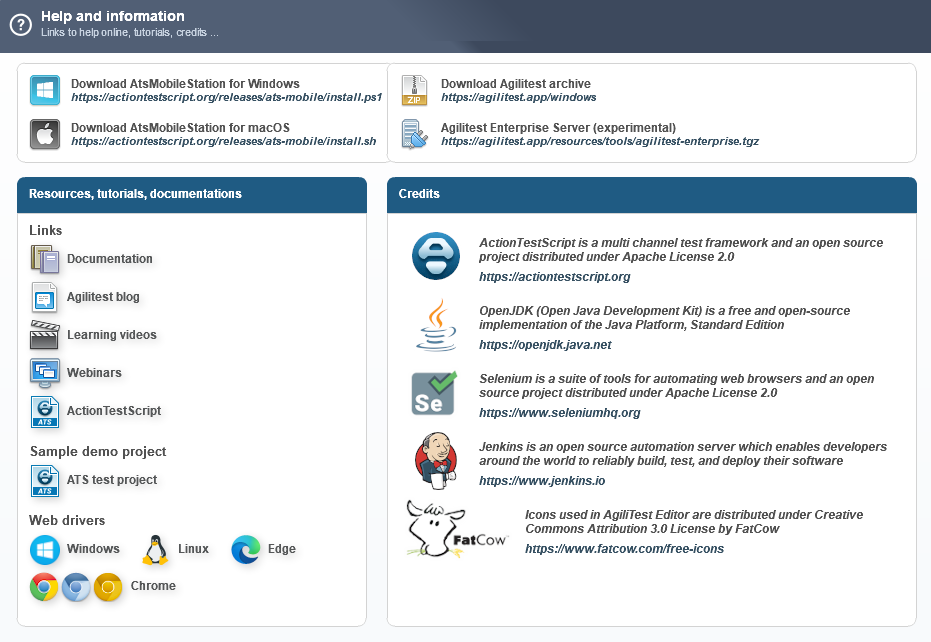Screen dimensions: 931x642
Task: Select the Chrome web driver label
Action: coord(153,586)
